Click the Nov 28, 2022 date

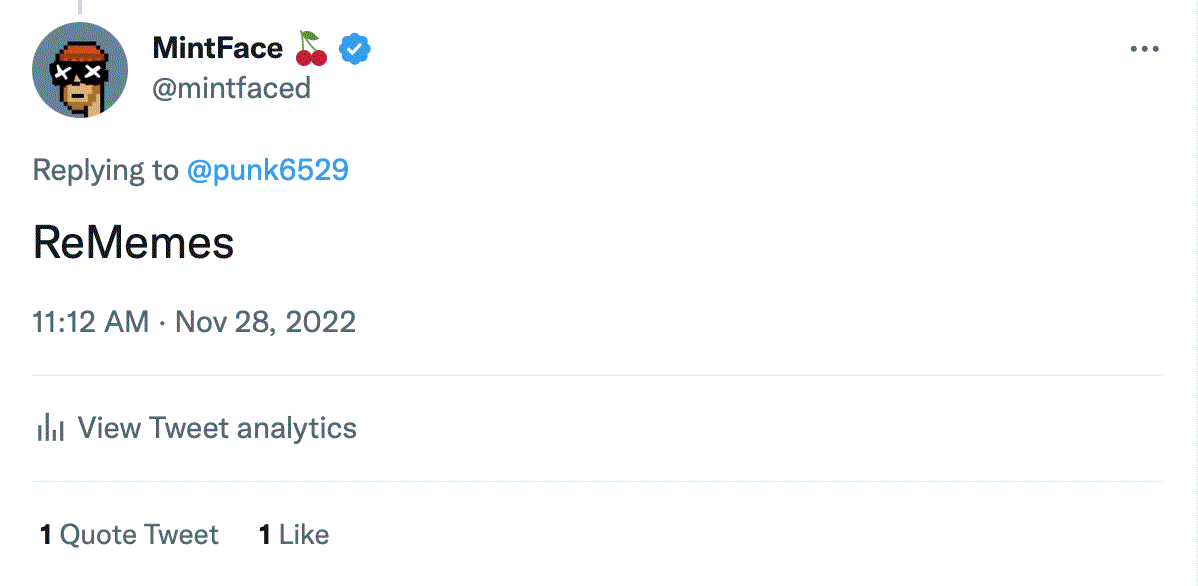coord(266,322)
